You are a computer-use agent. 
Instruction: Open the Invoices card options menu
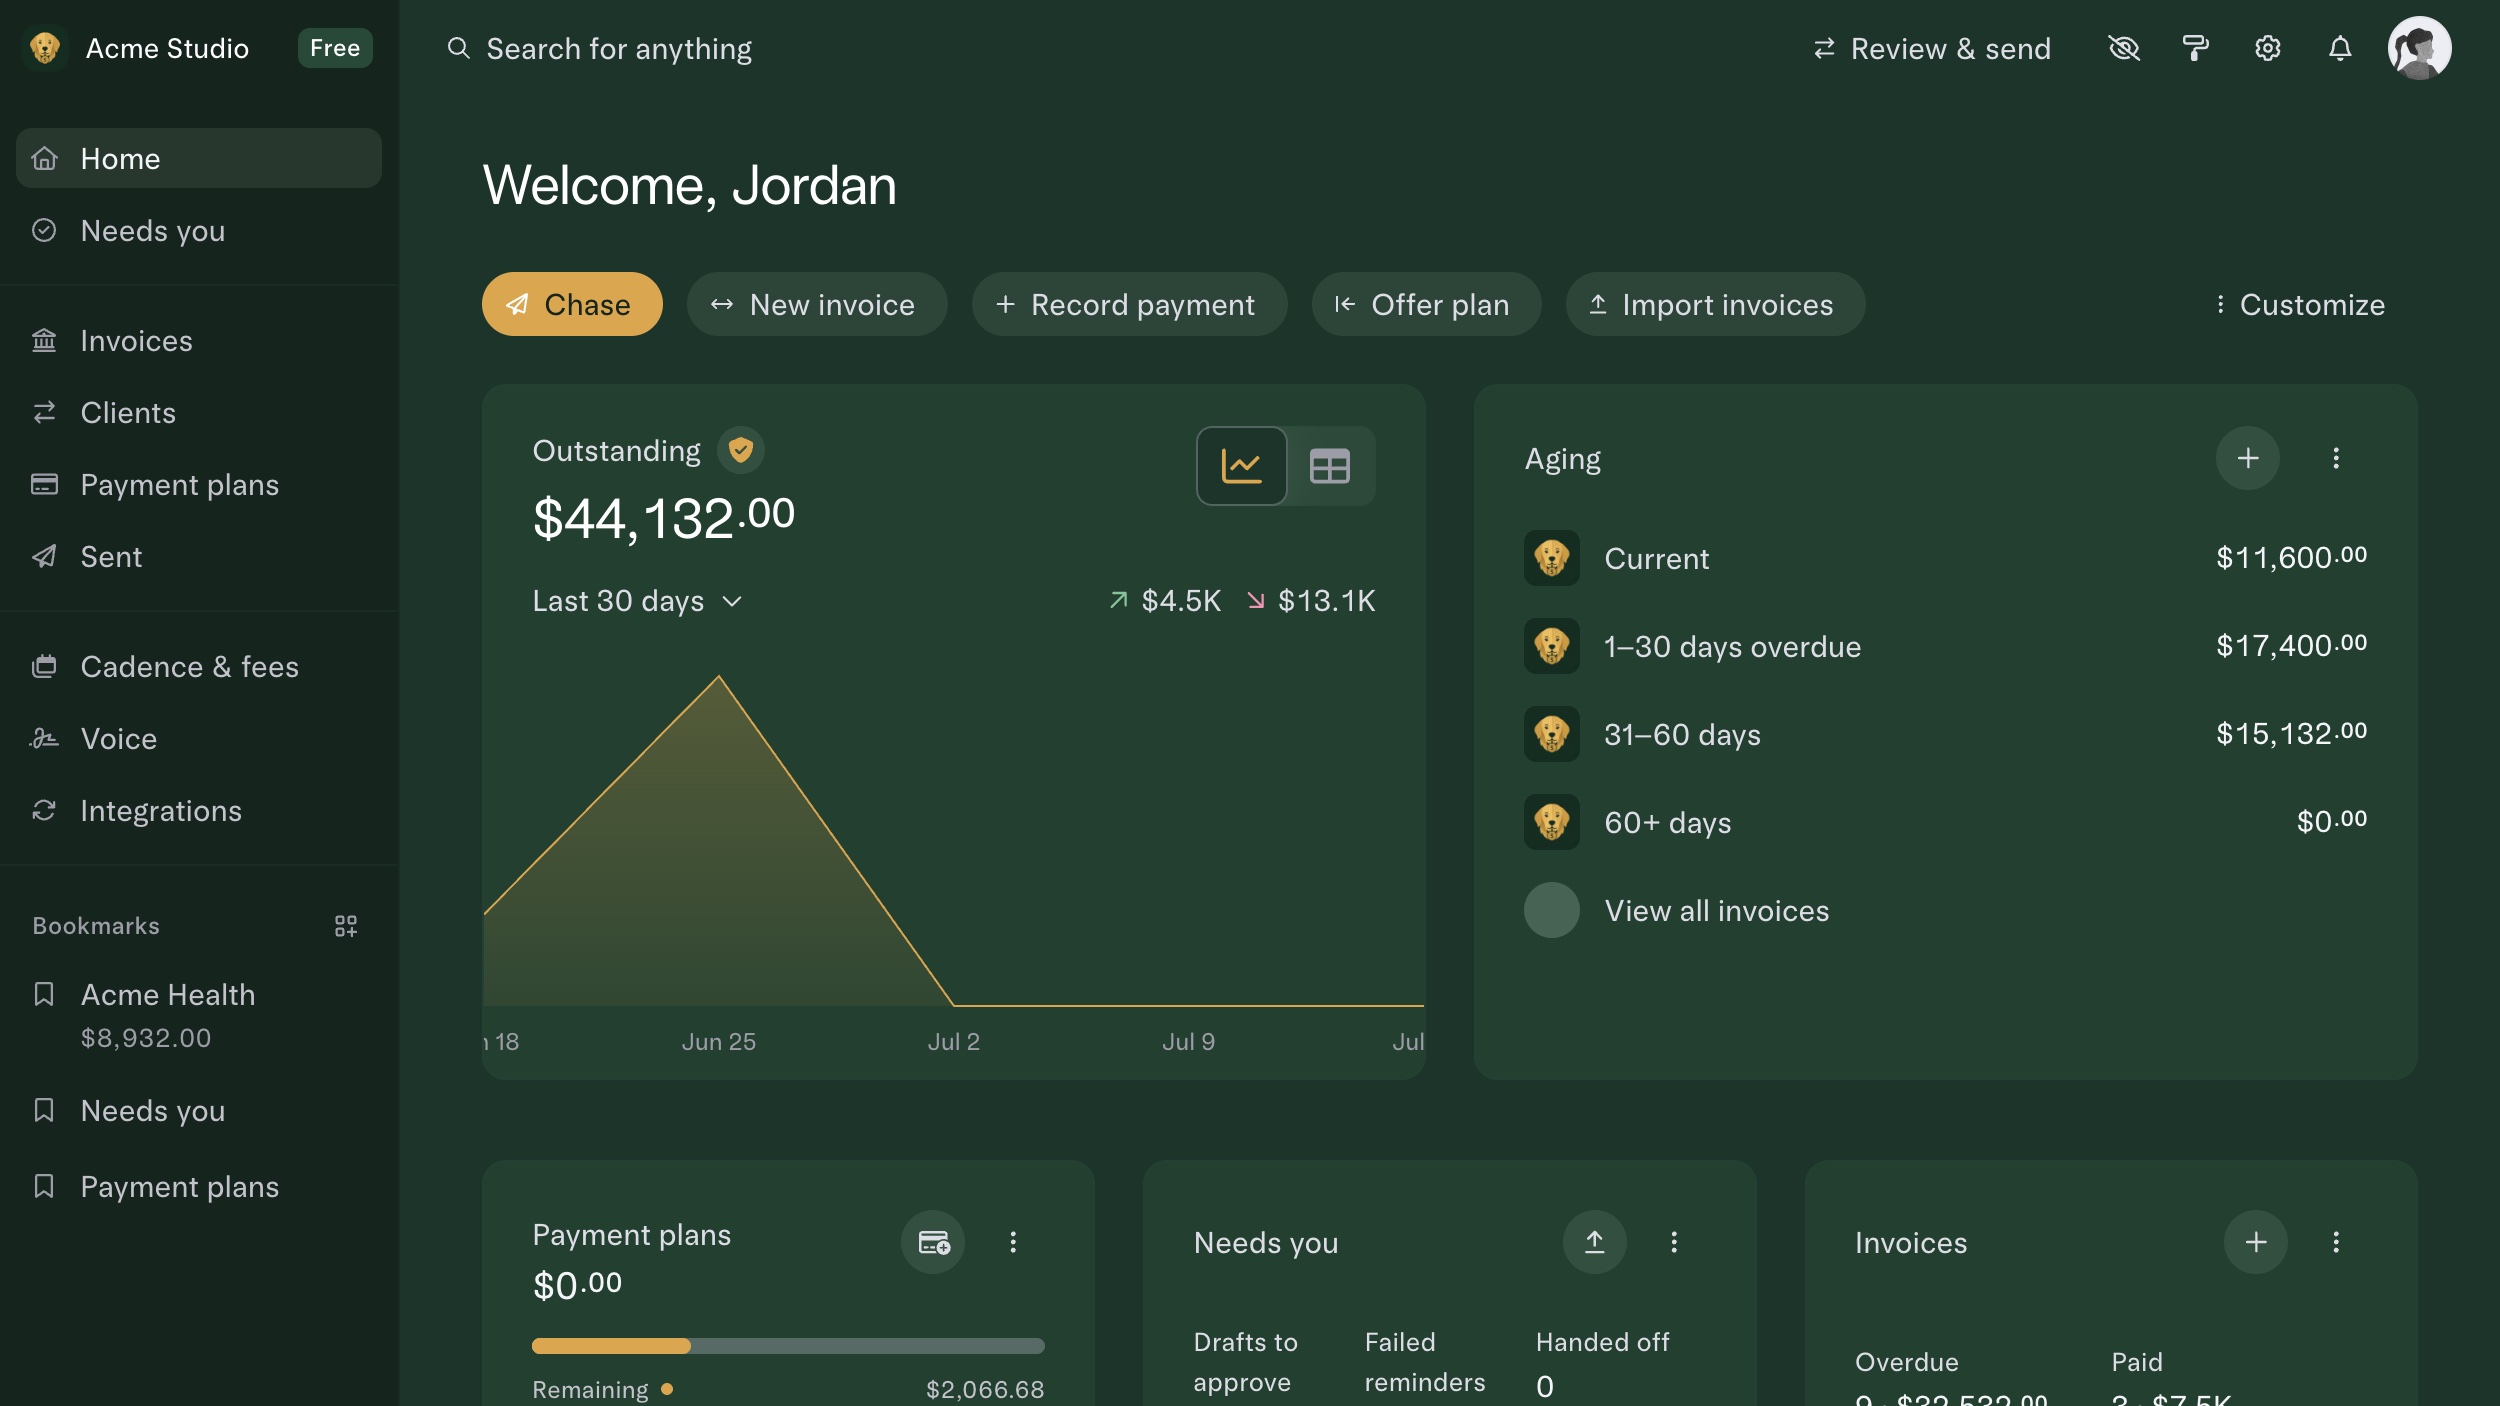click(x=2336, y=1242)
